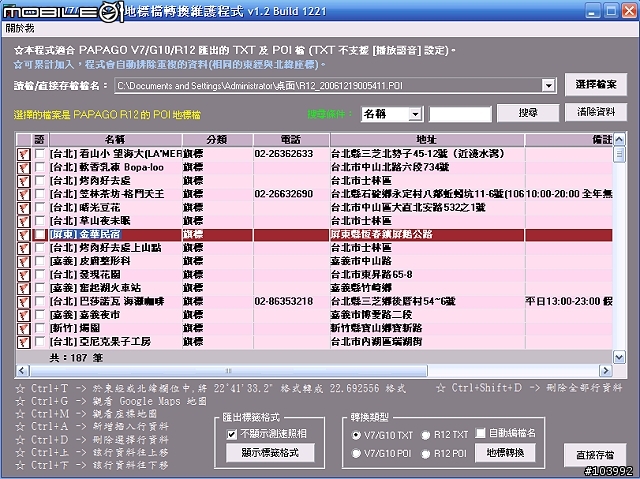Tick voice checkbox for 笠林茶坊 row

(40, 194)
